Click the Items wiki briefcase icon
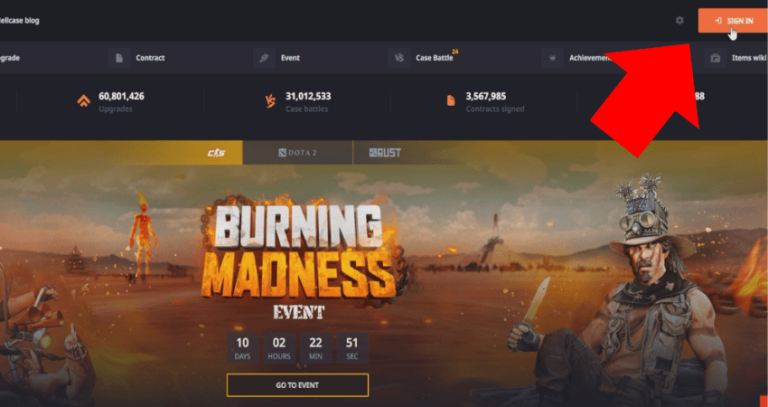 [715, 58]
